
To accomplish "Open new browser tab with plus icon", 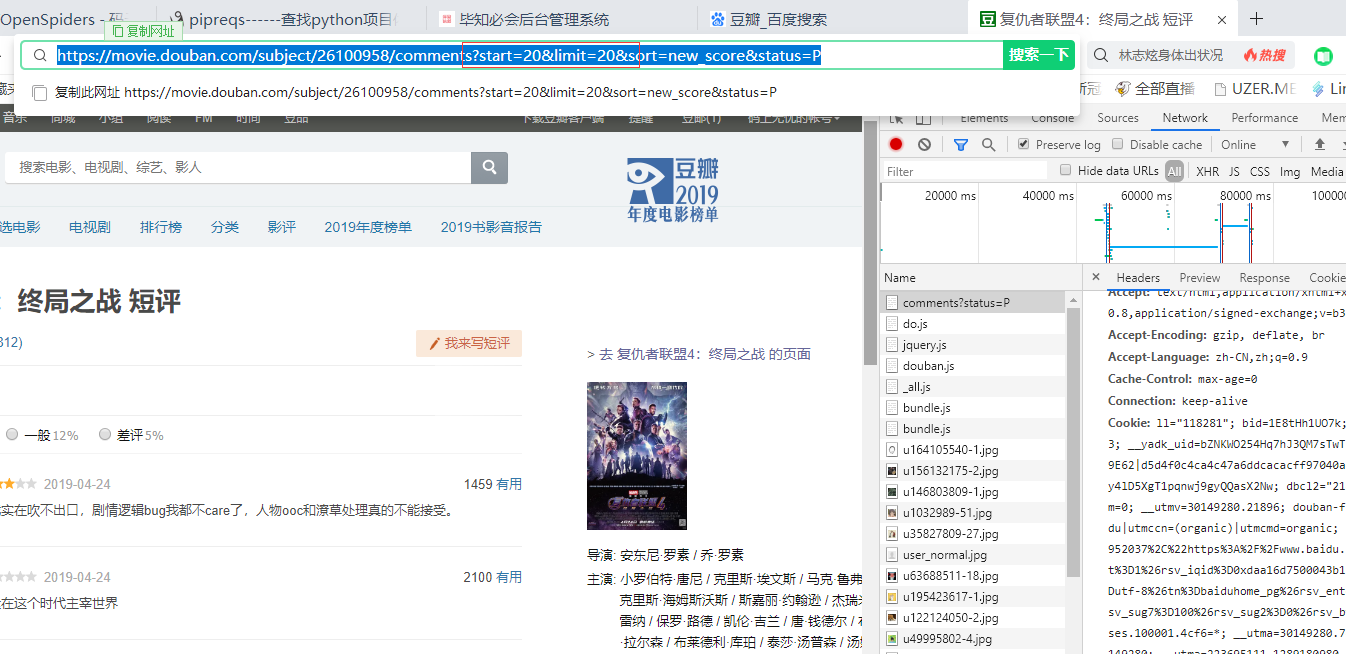I will [1257, 19].
